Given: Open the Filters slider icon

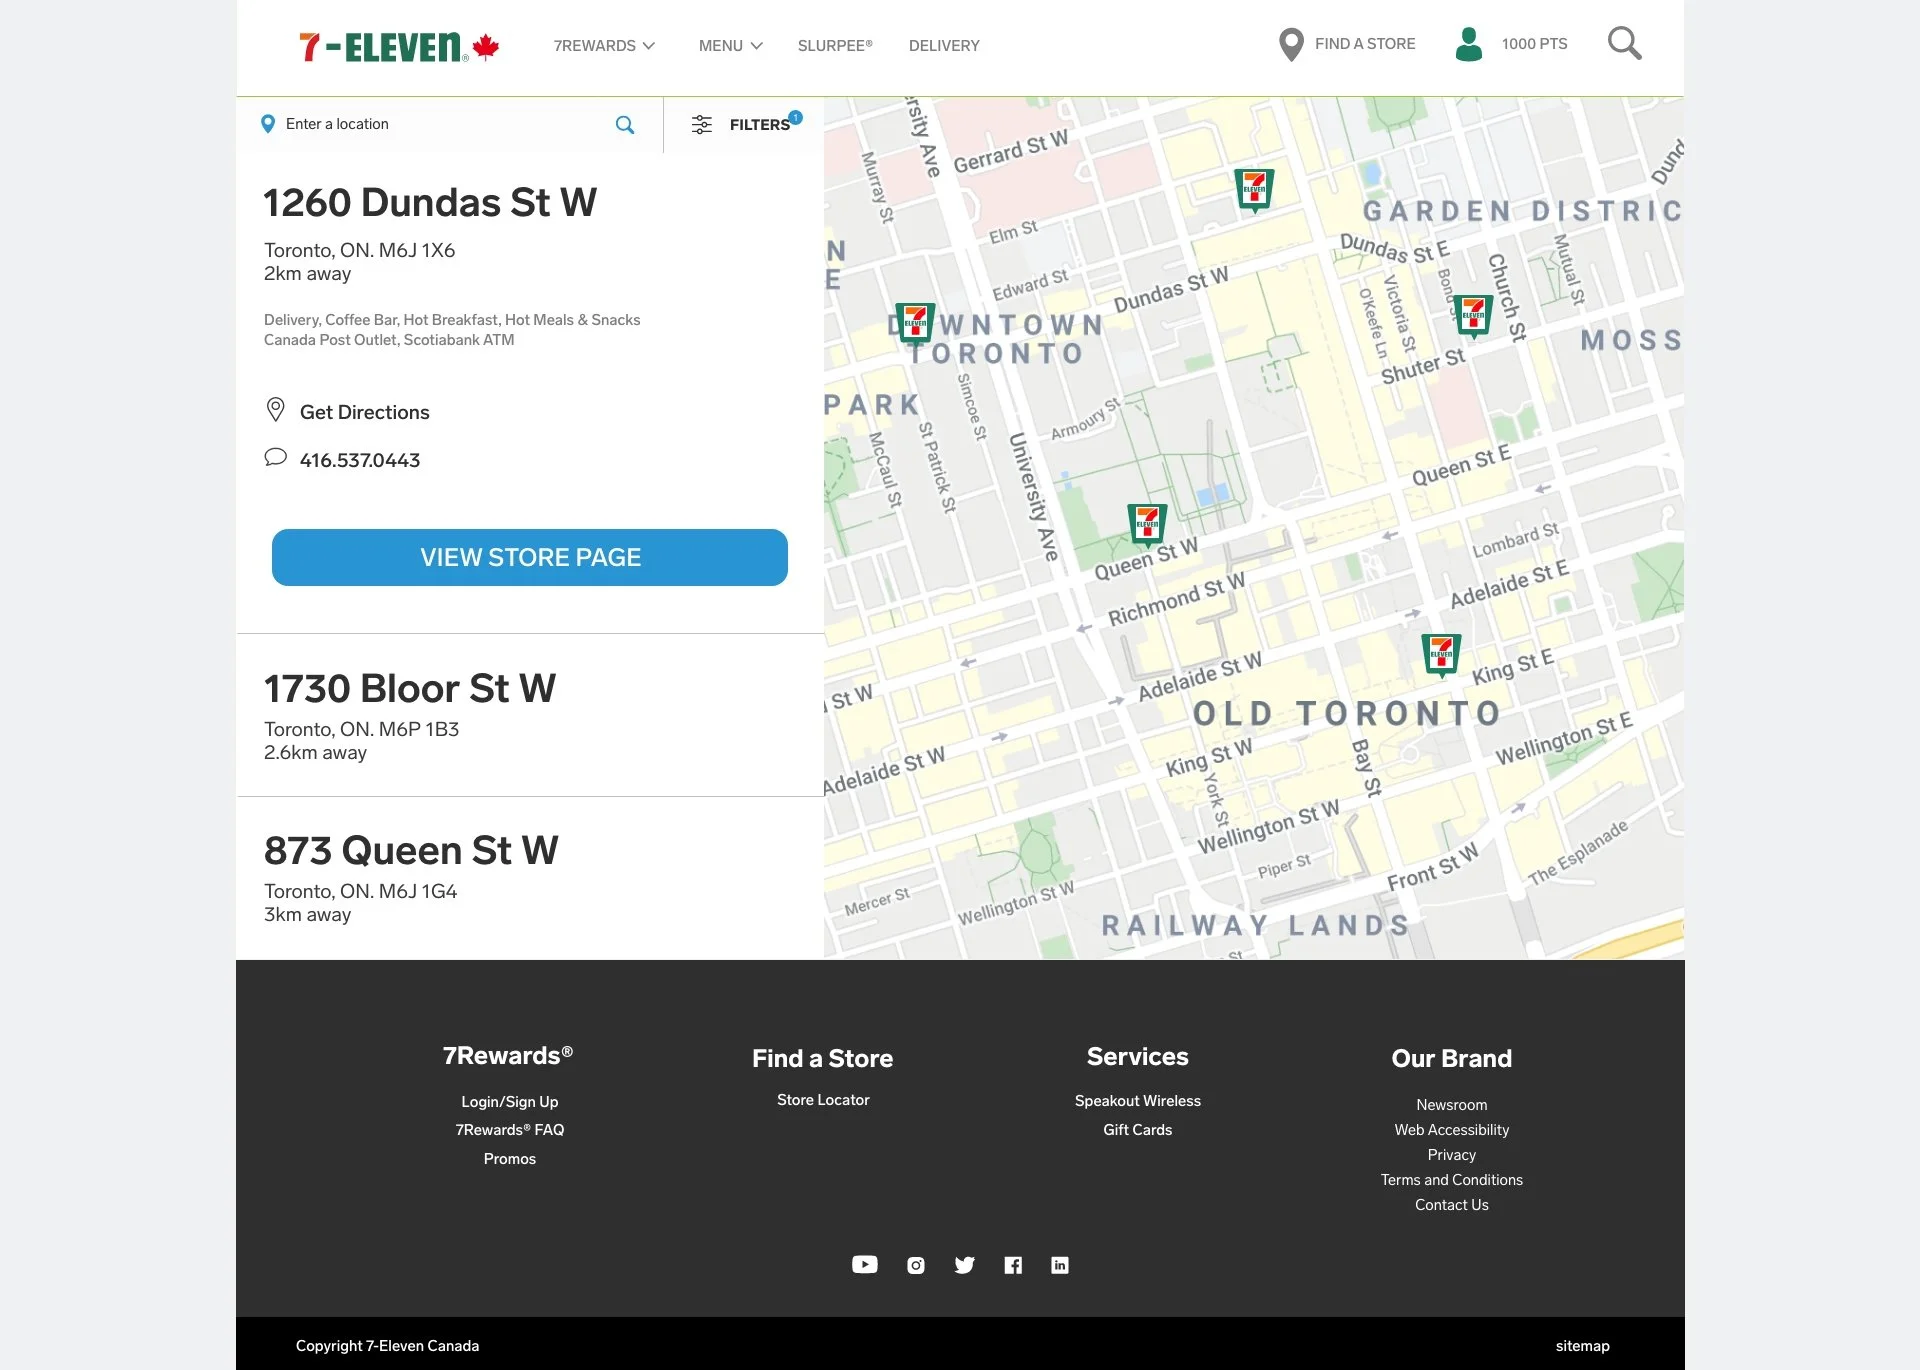Looking at the screenshot, I should coord(702,125).
